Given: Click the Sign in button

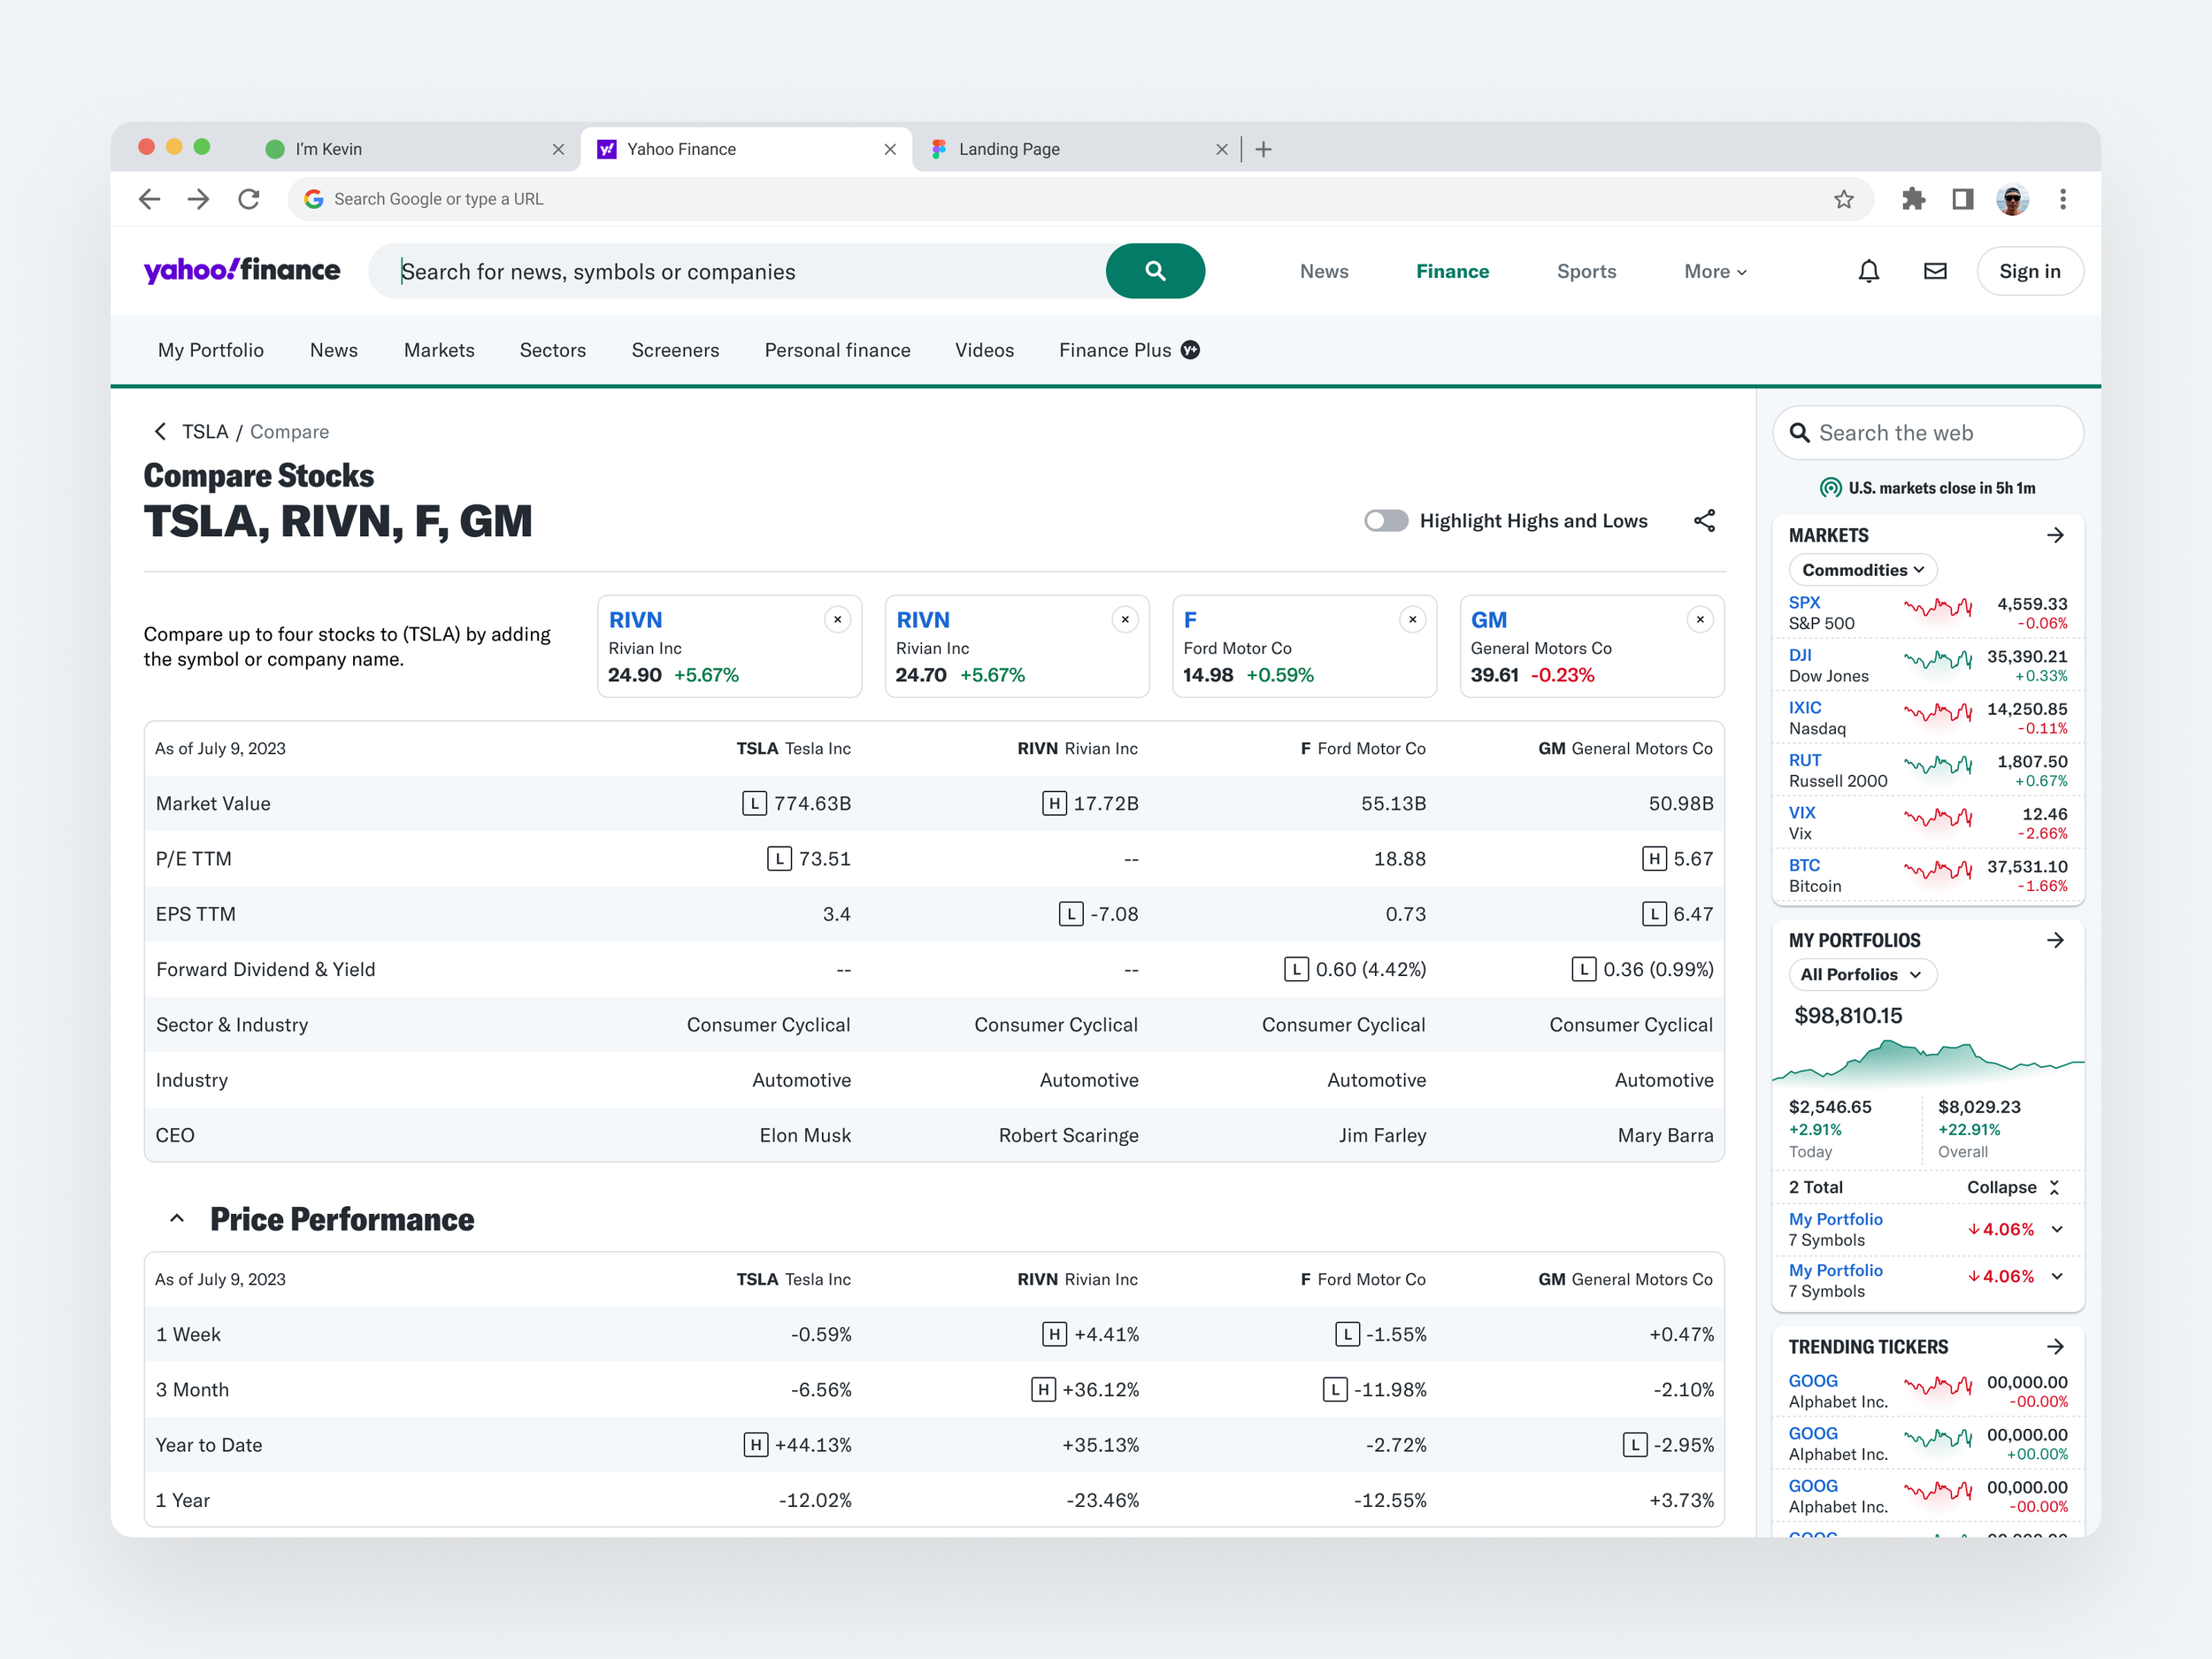Looking at the screenshot, I should coord(2029,271).
